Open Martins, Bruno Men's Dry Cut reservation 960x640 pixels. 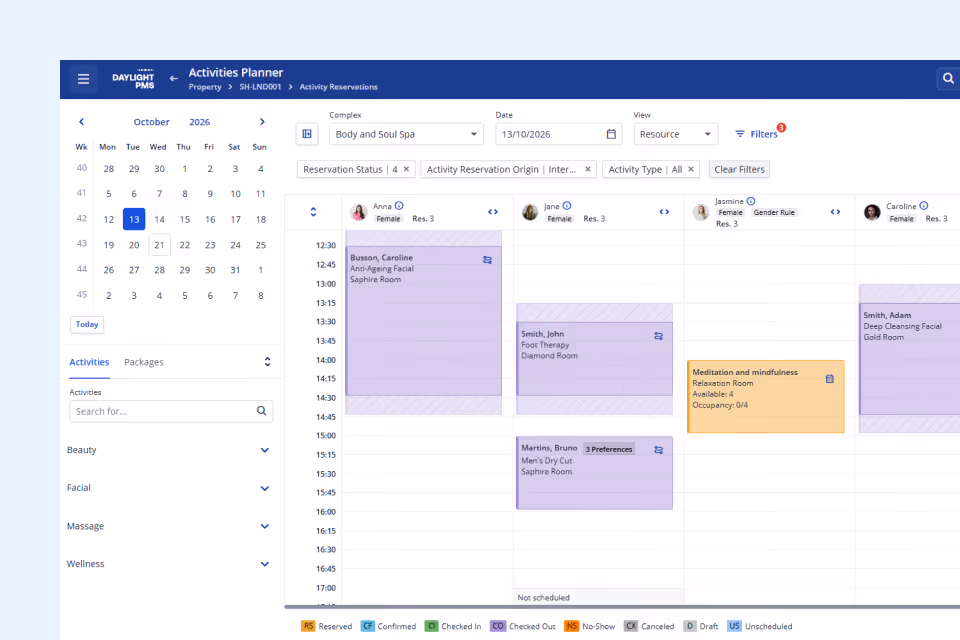(x=594, y=473)
